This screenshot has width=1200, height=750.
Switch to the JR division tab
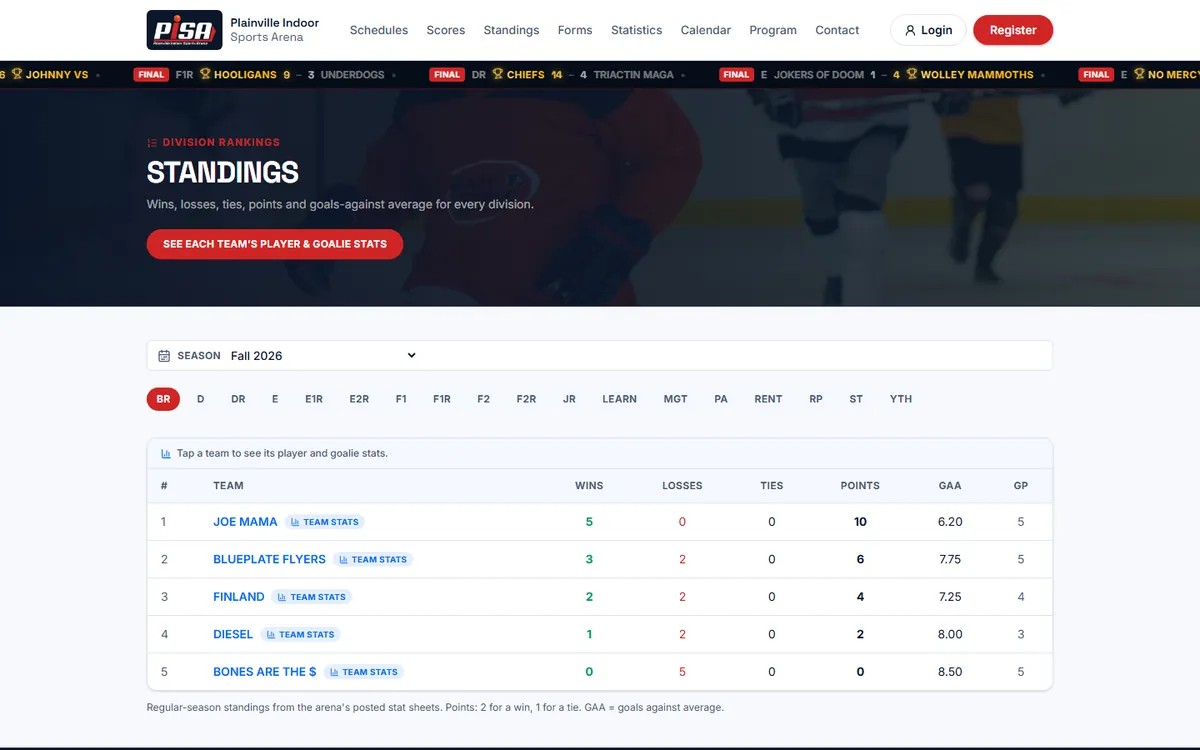coord(569,399)
